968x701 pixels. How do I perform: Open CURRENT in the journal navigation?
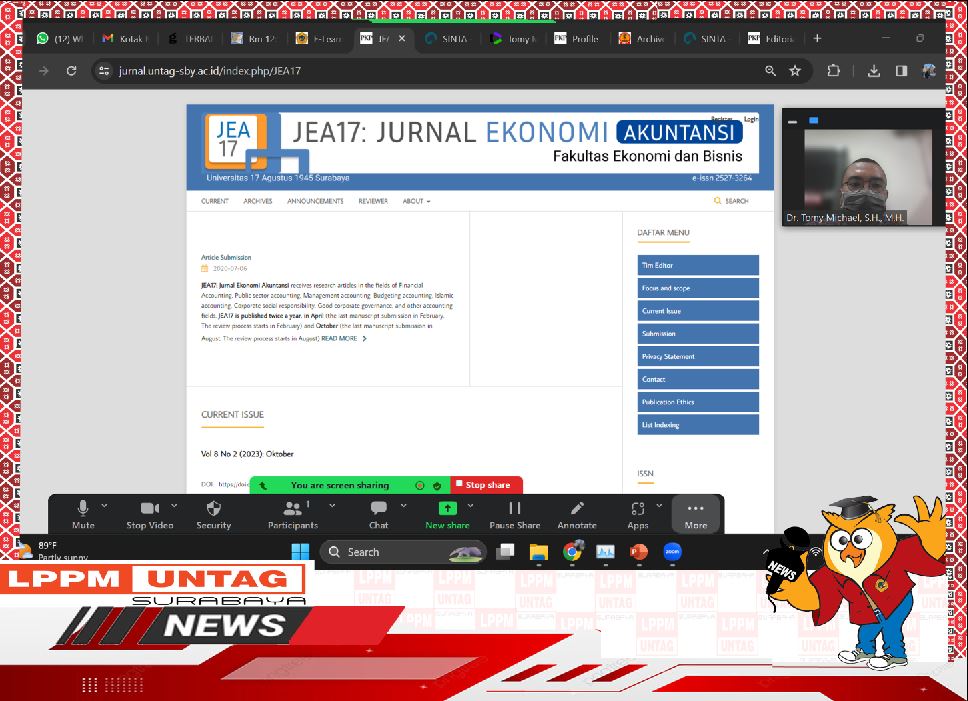(215, 201)
